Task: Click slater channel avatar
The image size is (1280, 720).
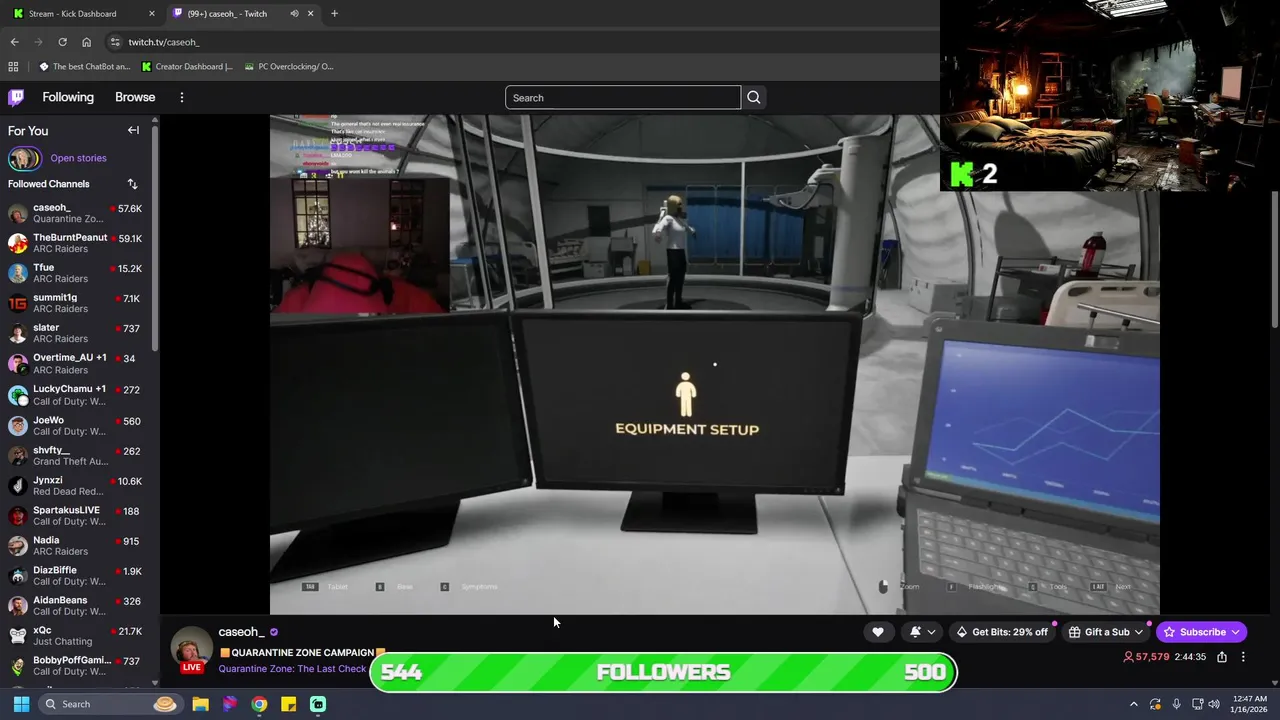Action: [x=18, y=333]
